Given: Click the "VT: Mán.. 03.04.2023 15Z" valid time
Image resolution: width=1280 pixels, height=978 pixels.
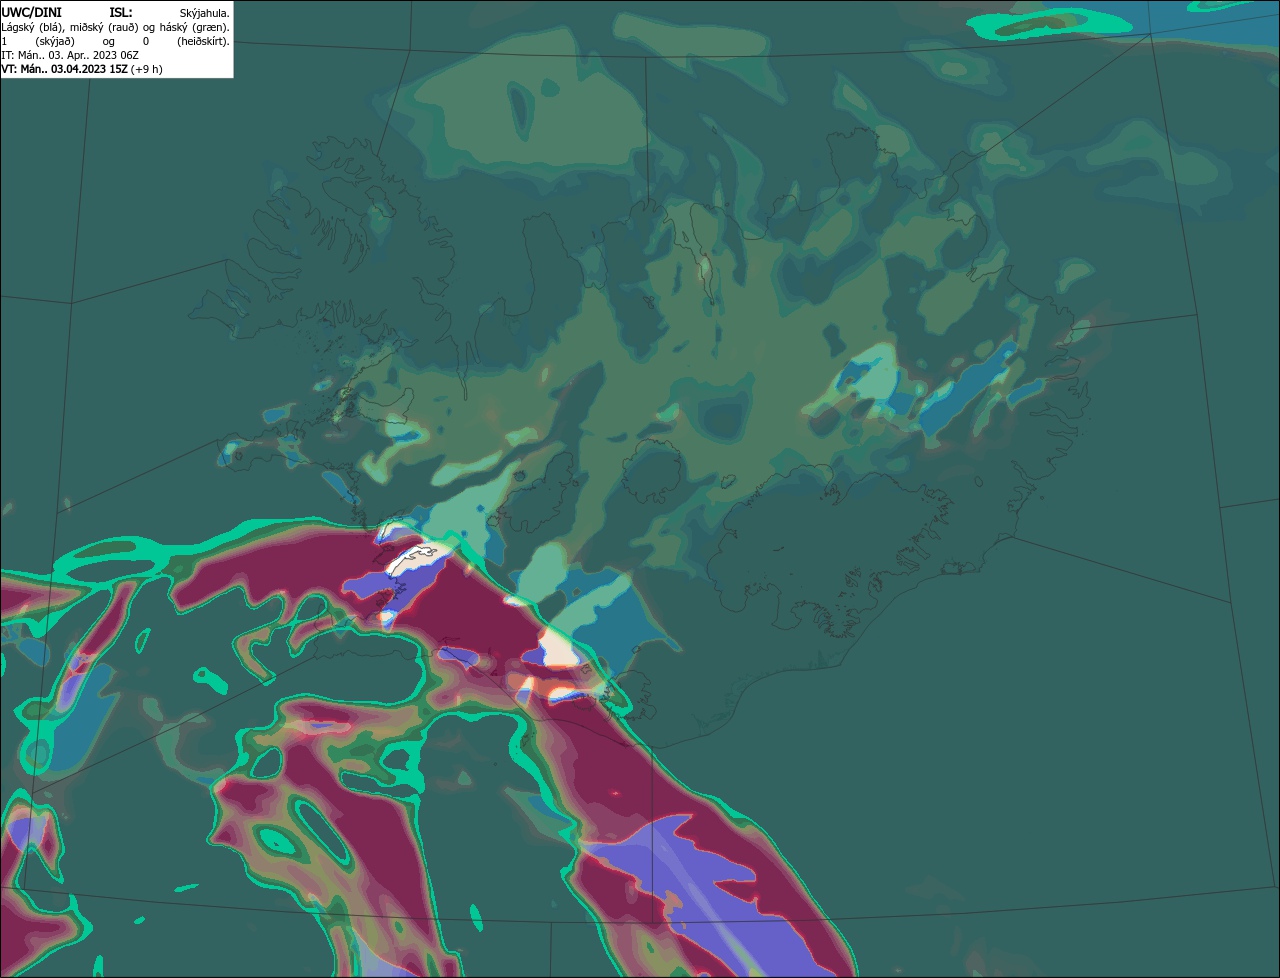Looking at the screenshot, I should click(64, 69).
